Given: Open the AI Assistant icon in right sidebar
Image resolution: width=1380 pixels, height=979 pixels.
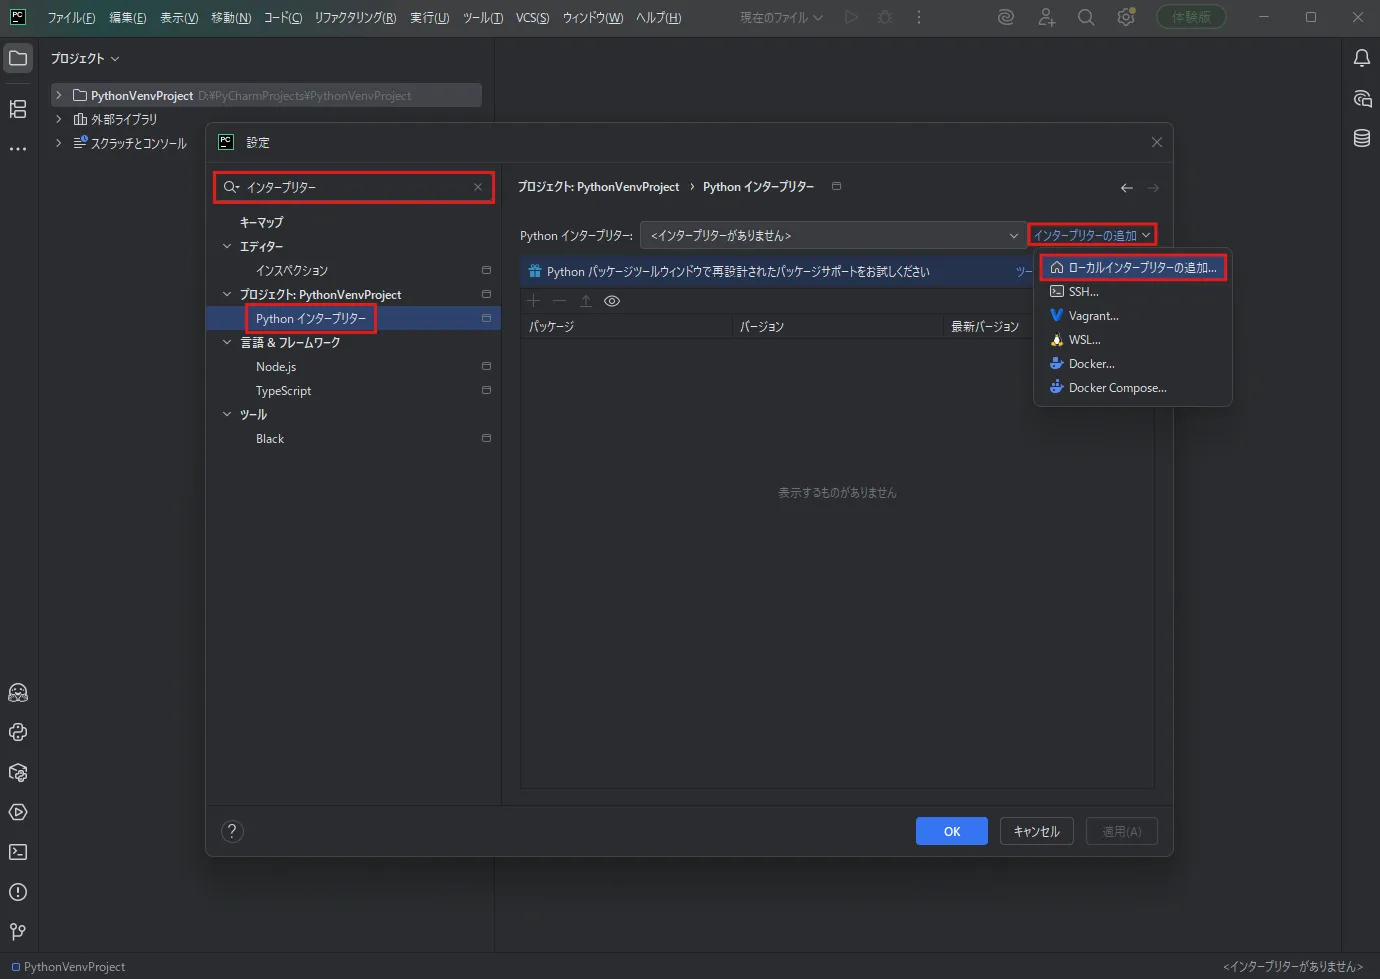Looking at the screenshot, I should pos(1362,99).
